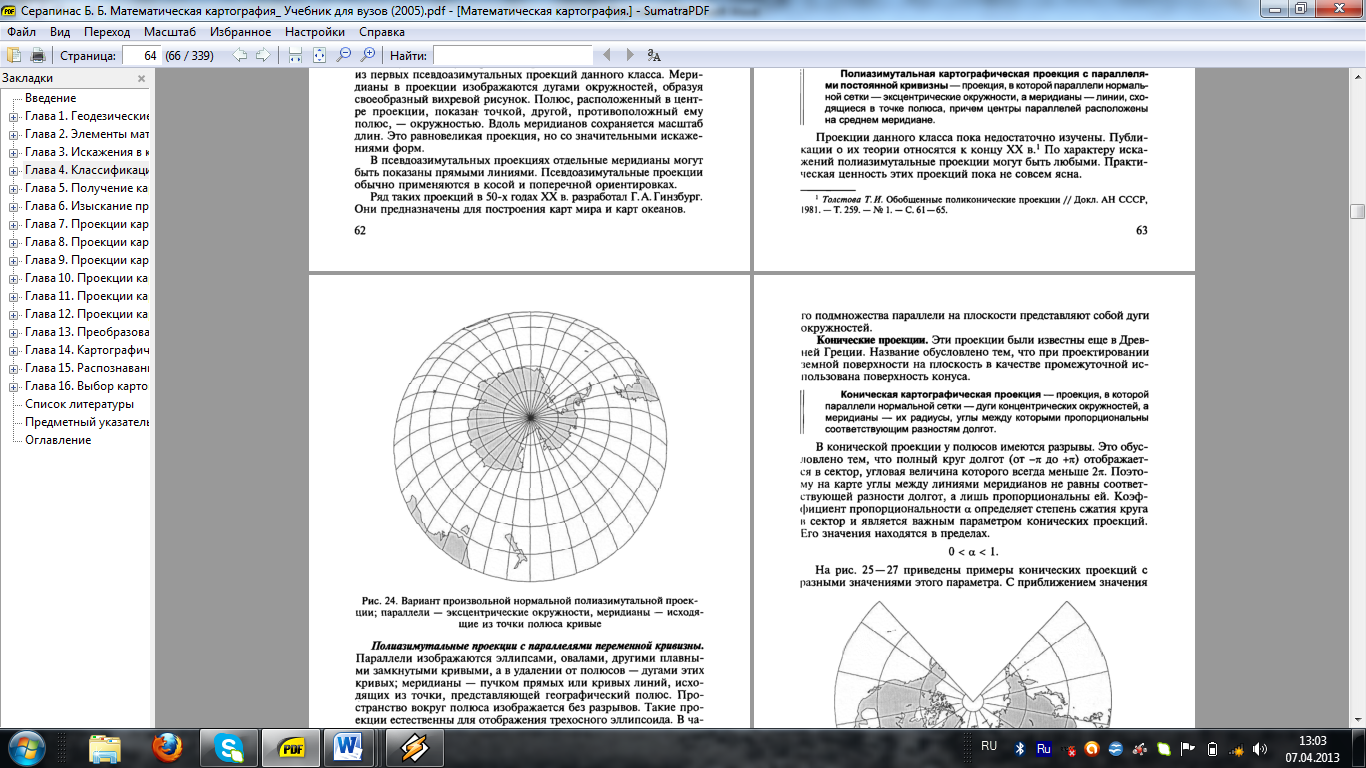Open the Справка menu
Viewport: 1366px width, 768px height.
pos(381,32)
